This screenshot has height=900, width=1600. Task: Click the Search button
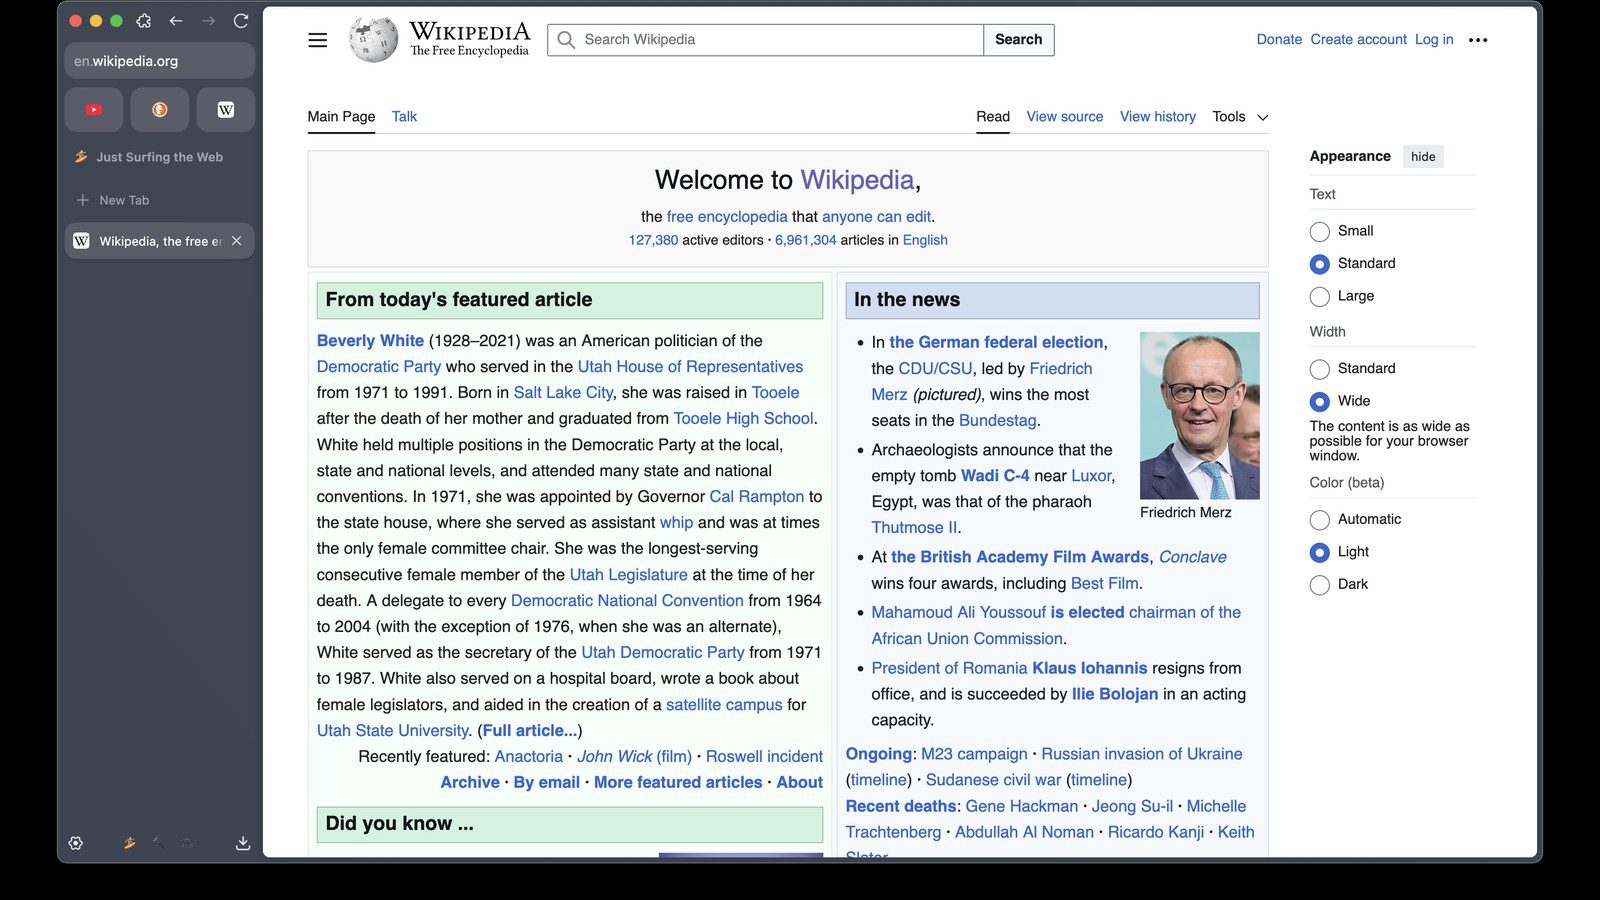1019,40
